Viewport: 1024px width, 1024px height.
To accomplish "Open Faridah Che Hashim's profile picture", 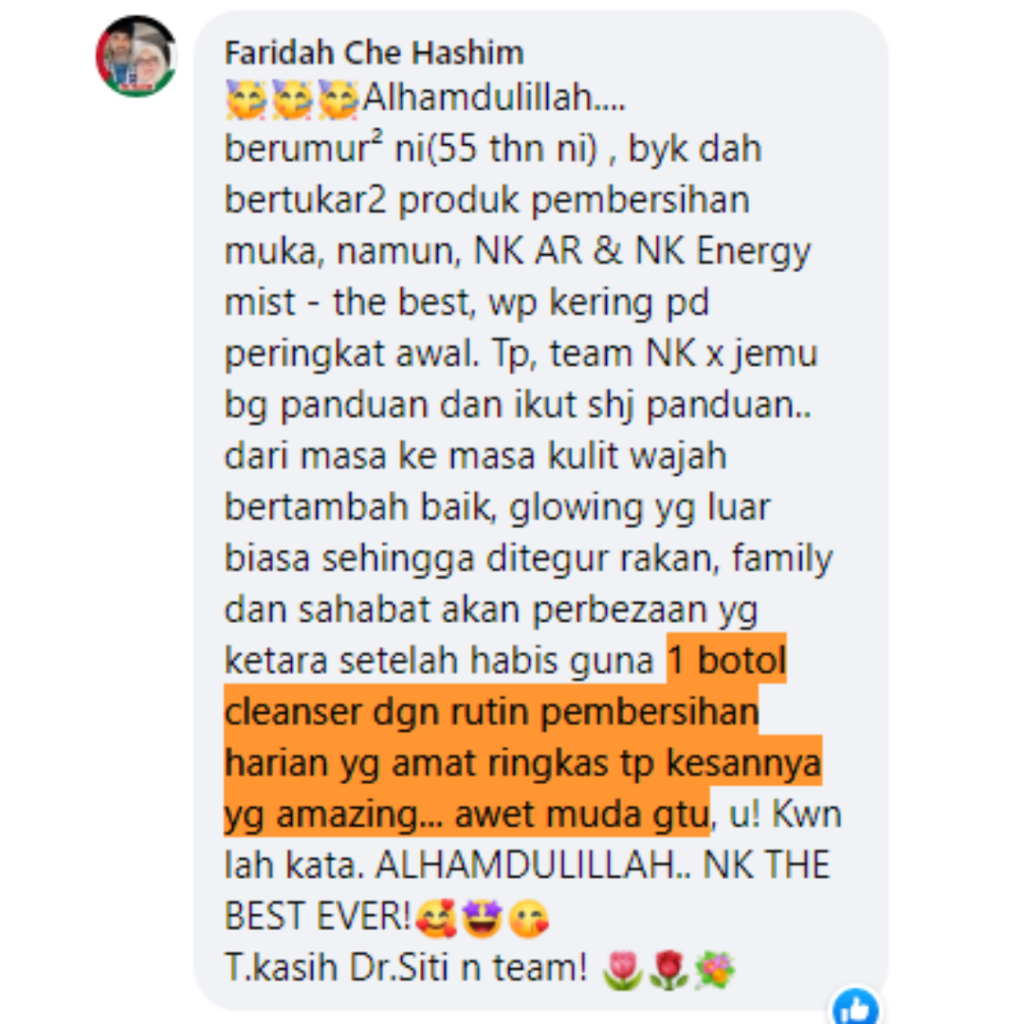I will (x=136, y=57).
